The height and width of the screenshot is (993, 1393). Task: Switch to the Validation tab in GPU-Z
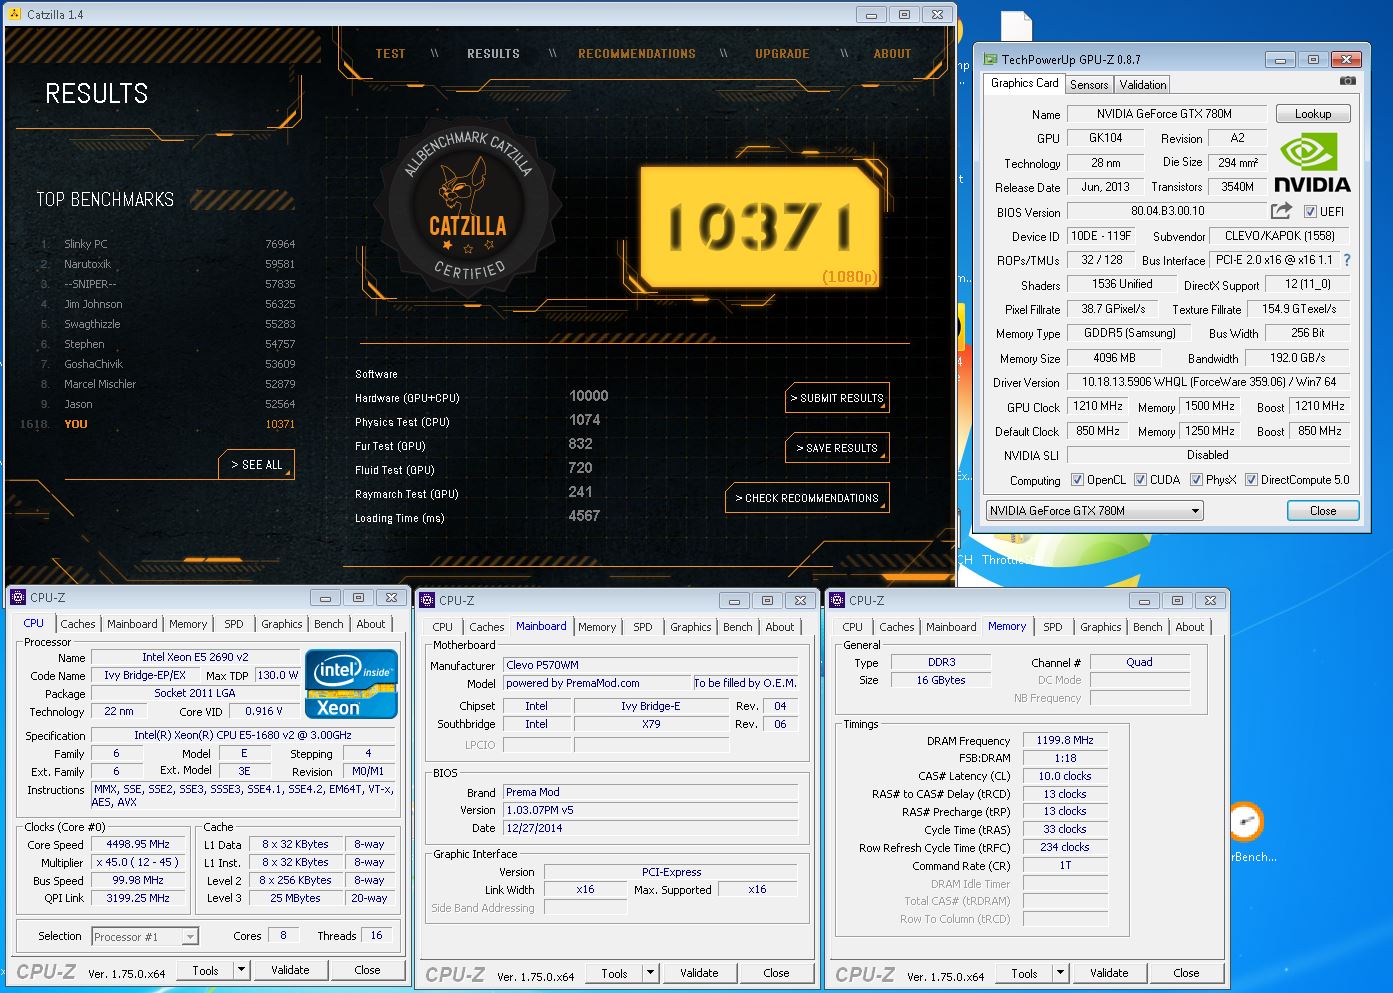[x=1142, y=85]
